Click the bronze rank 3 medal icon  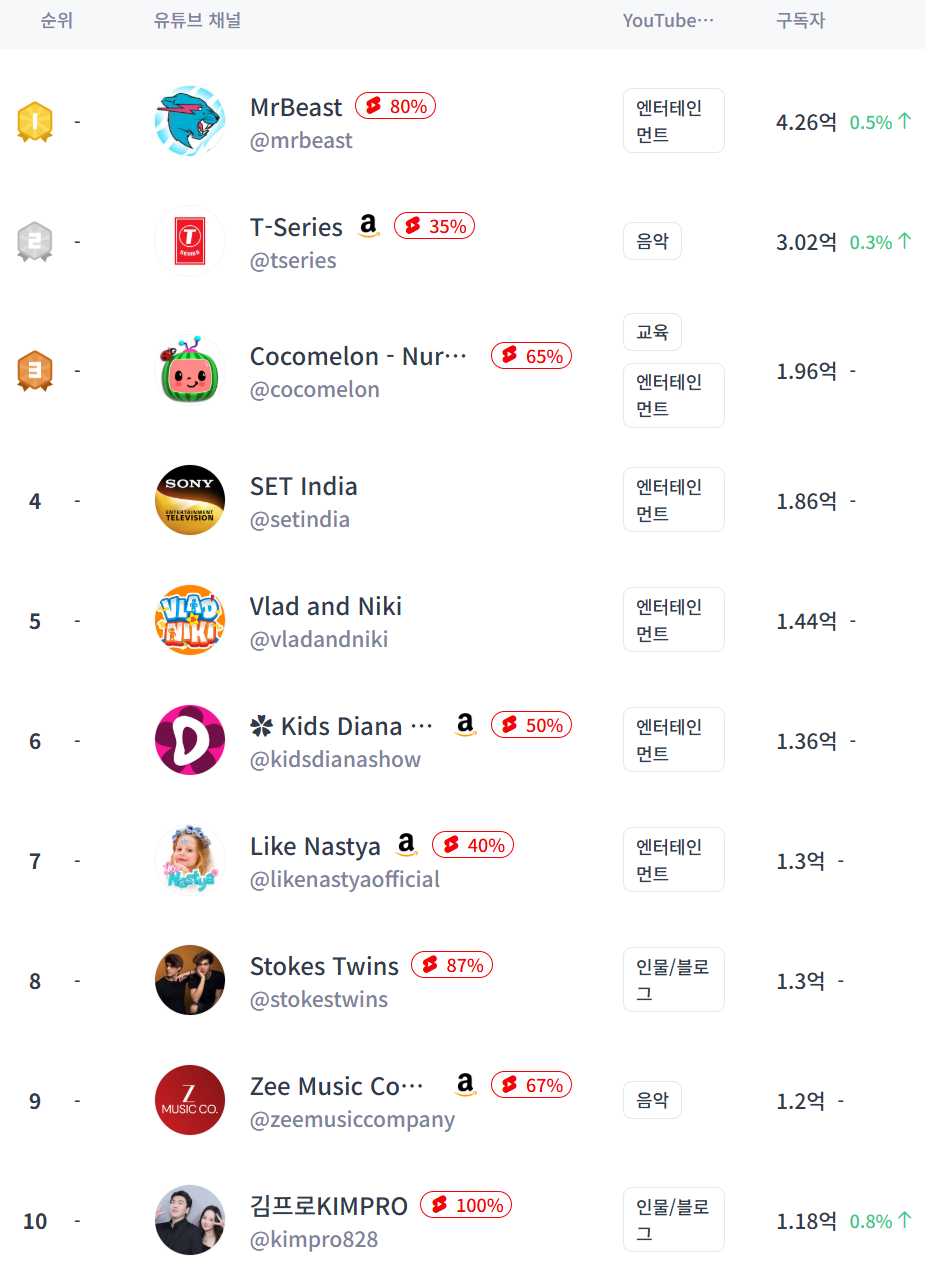click(35, 370)
